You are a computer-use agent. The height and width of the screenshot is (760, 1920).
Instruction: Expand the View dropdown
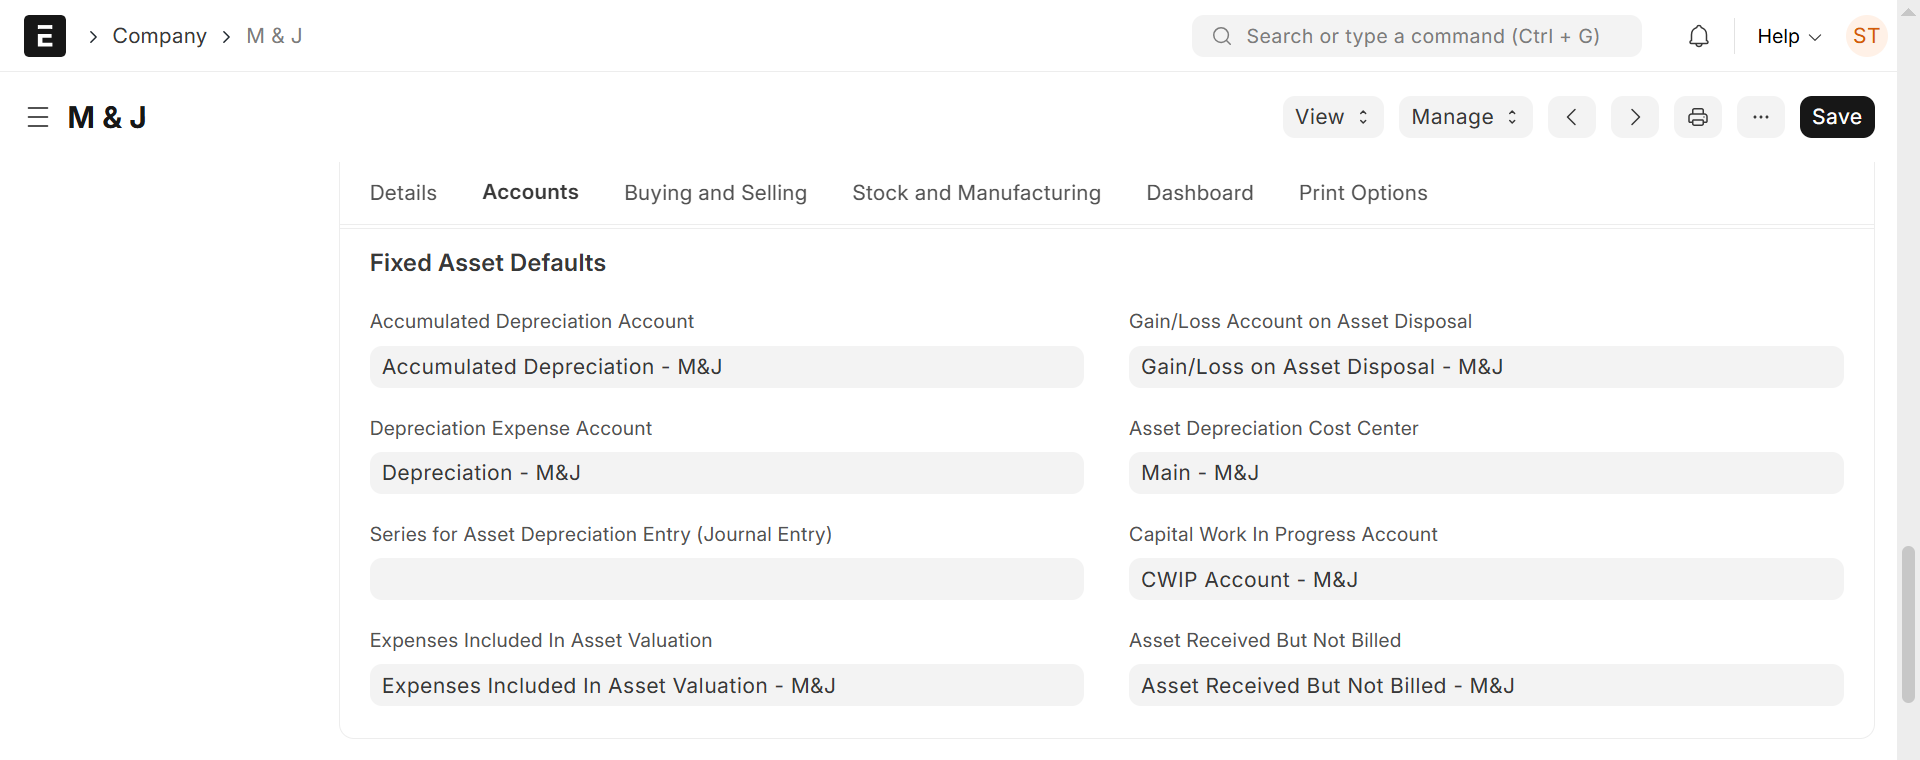coord(1332,117)
